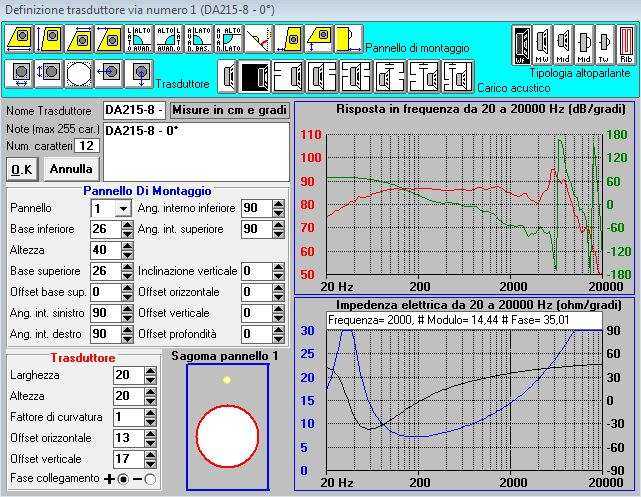Click the transducer Offset verticale field showing 17
The image size is (641, 497).
point(128,459)
